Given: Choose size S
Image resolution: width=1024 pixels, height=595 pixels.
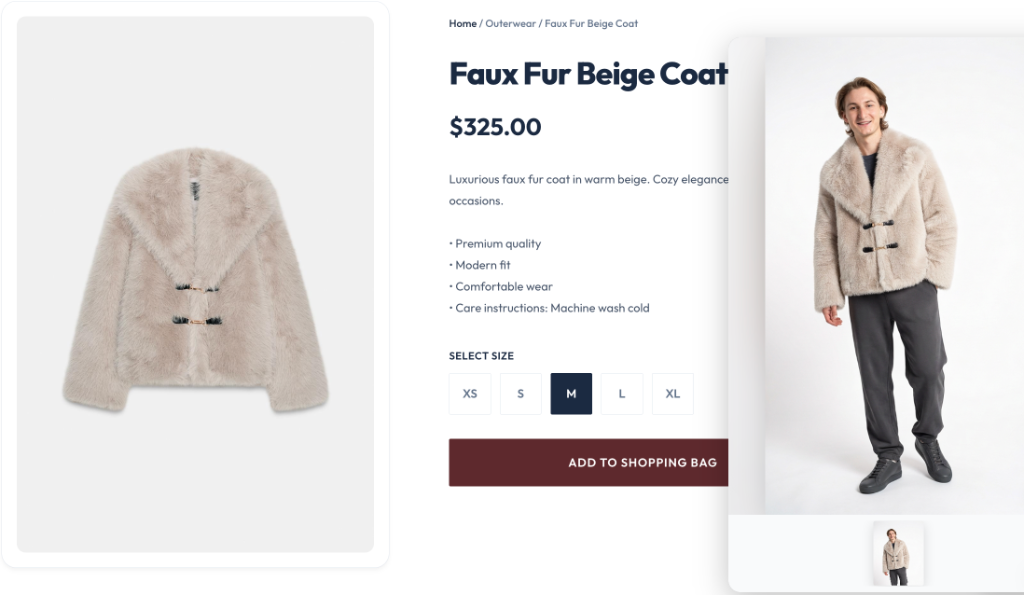Looking at the screenshot, I should coord(521,394).
